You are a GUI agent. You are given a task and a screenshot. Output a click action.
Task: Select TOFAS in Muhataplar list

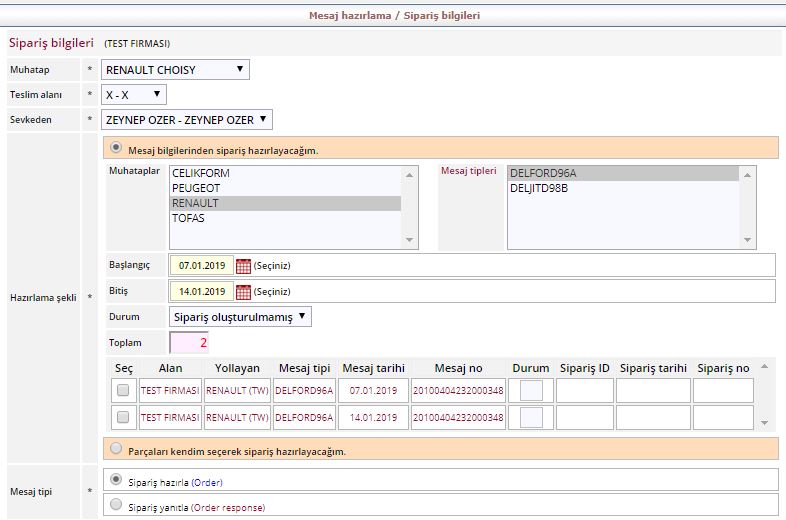tap(188, 218)
